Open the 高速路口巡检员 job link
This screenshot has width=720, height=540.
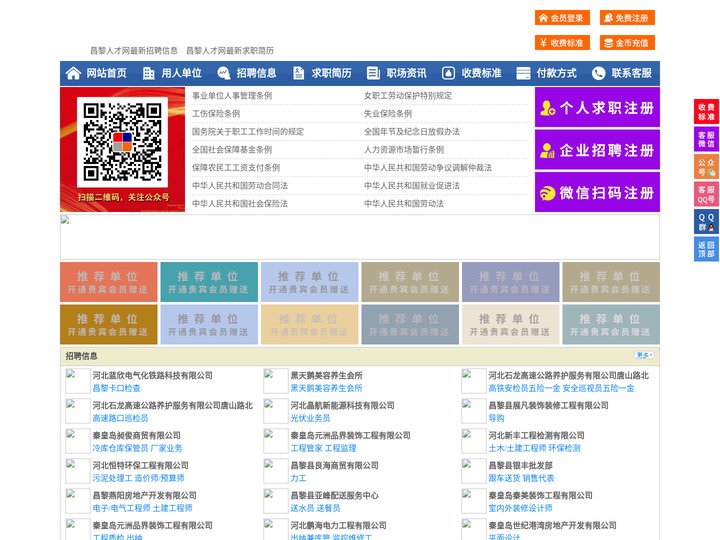coord(120,418)
